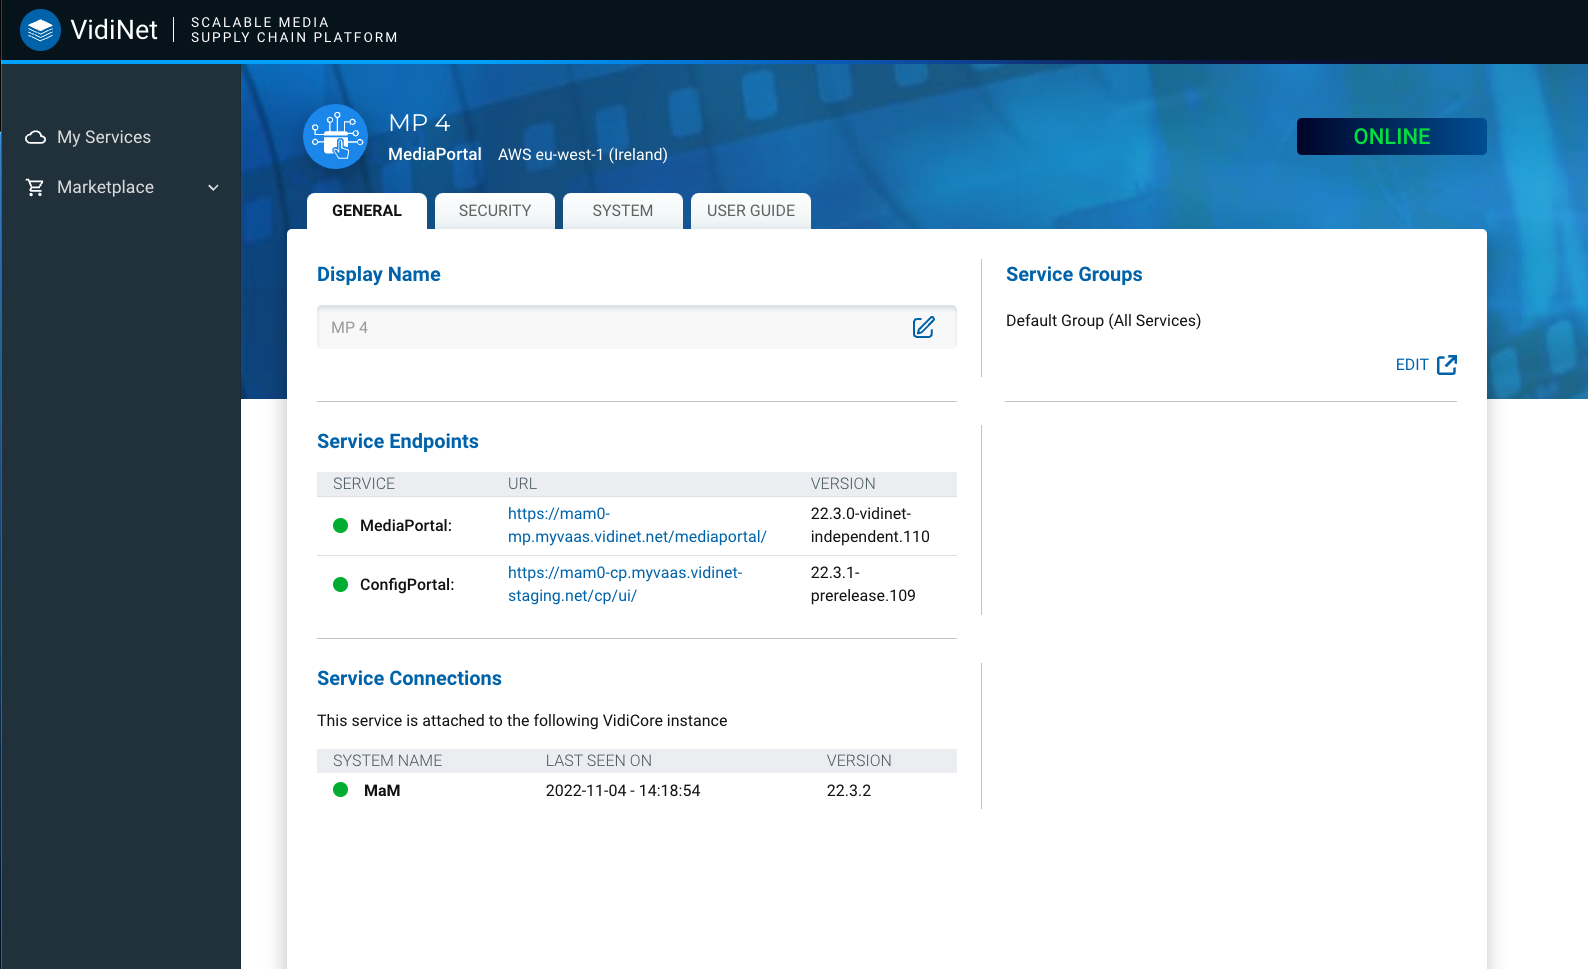
Task: Click the green status dot beside MediaPortal
Action: click(x=340, y=526)
